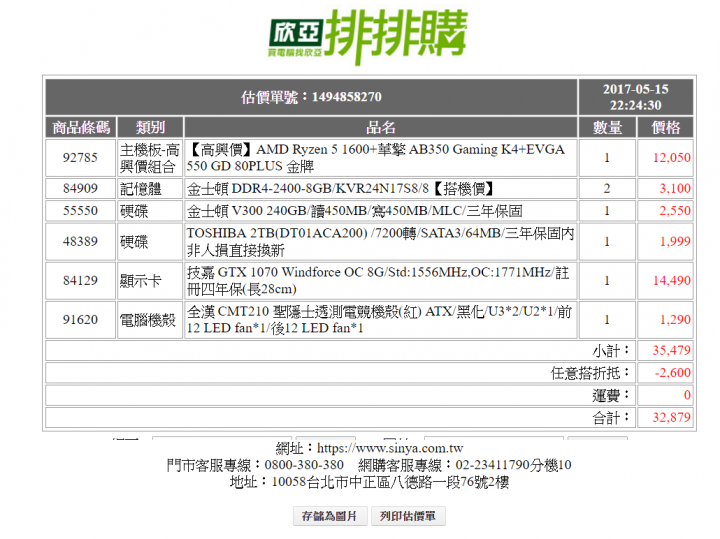Image resolution: width=720 pixels, height=539 pixels.
Task: Click the 主機板-高興價組合 category cell
Action: pyautogui.click(x=150, y=157)
